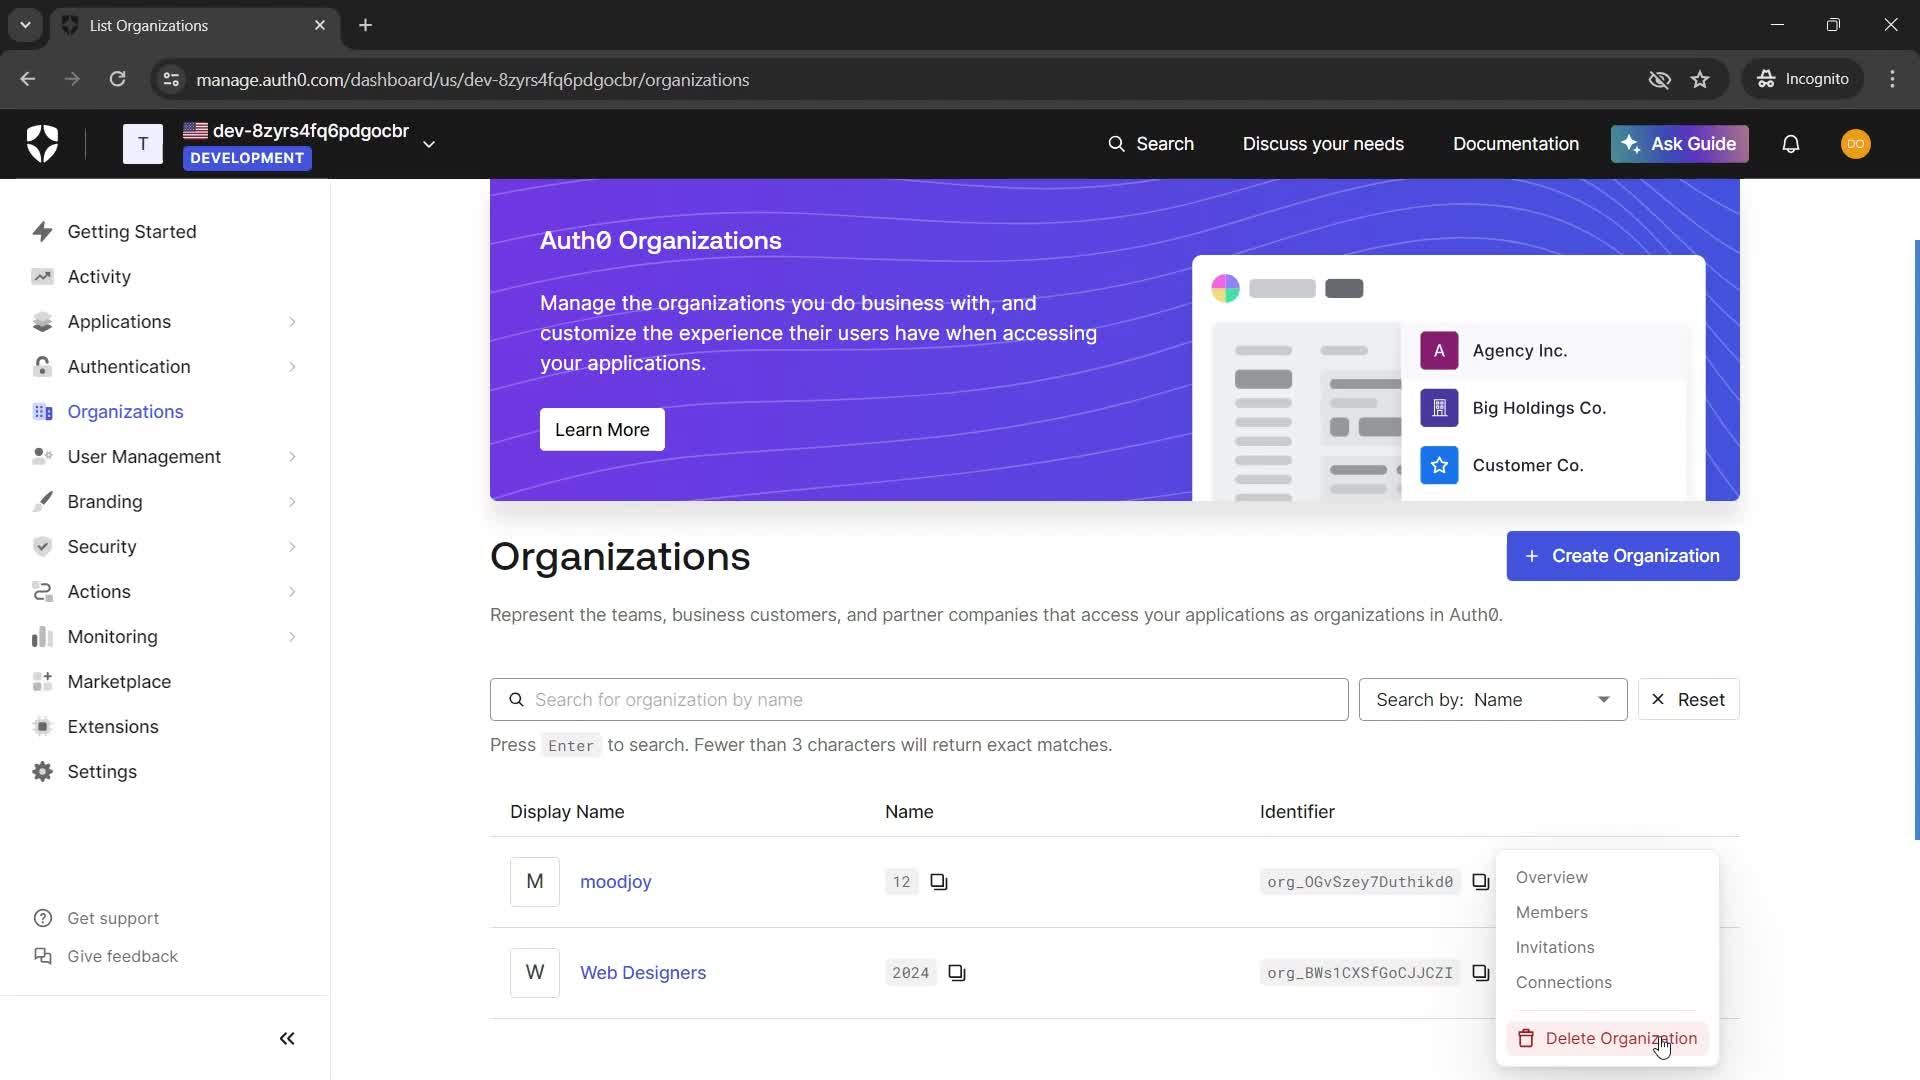Image resolution: width=1920 pixels, height=1080 pixels.
Task: Open user profile avatar menu
Action: point(1856,144)
